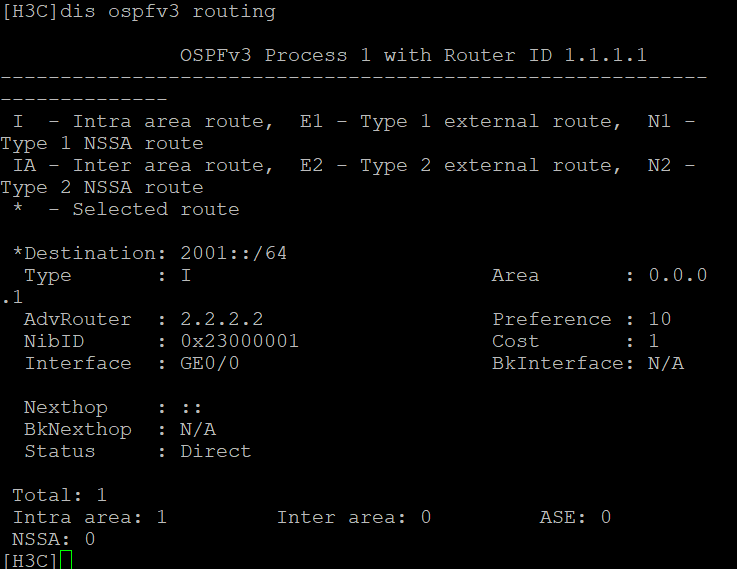Click the Nexthop value '::'

[192, 407]
